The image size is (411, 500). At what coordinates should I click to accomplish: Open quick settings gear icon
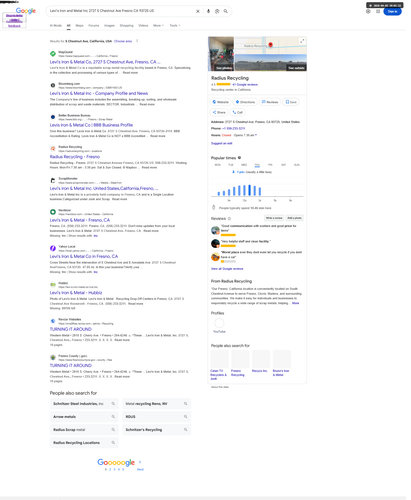click(x=368, y=11)
